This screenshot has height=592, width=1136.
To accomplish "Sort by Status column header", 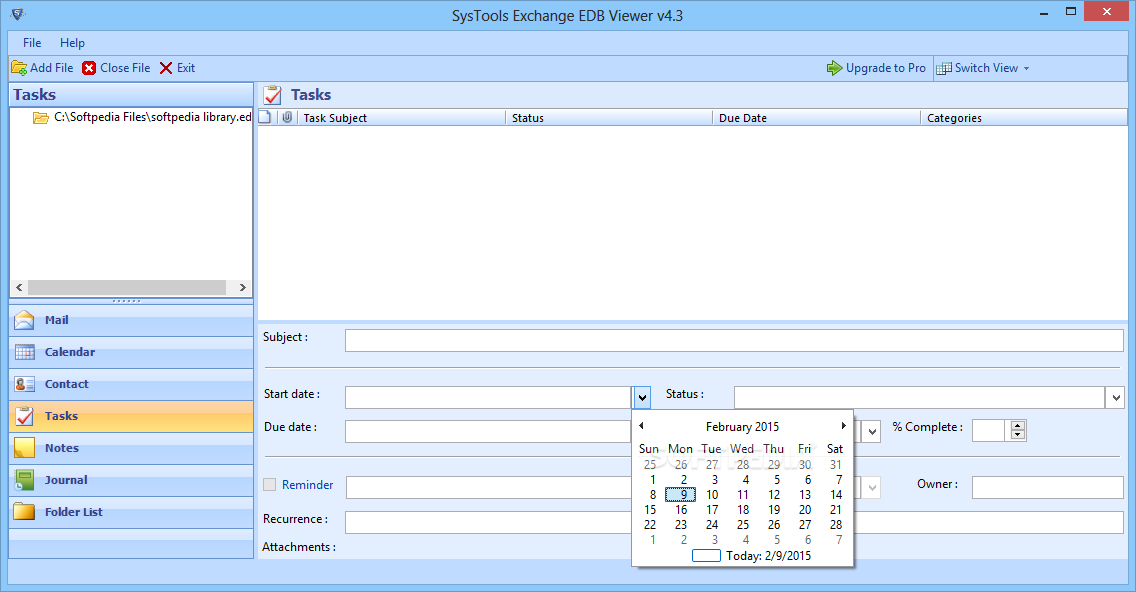I will pos(609,117).
